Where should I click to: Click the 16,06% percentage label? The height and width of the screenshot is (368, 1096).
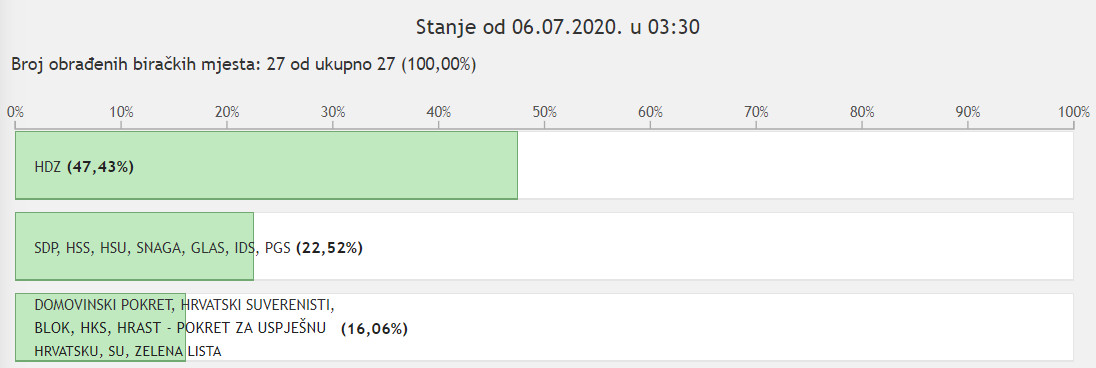click(x=374, y=330)
